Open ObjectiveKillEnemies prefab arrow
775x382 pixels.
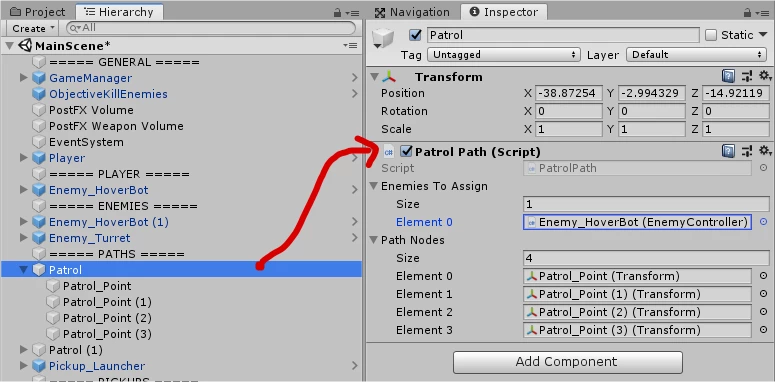coord(354,93)
